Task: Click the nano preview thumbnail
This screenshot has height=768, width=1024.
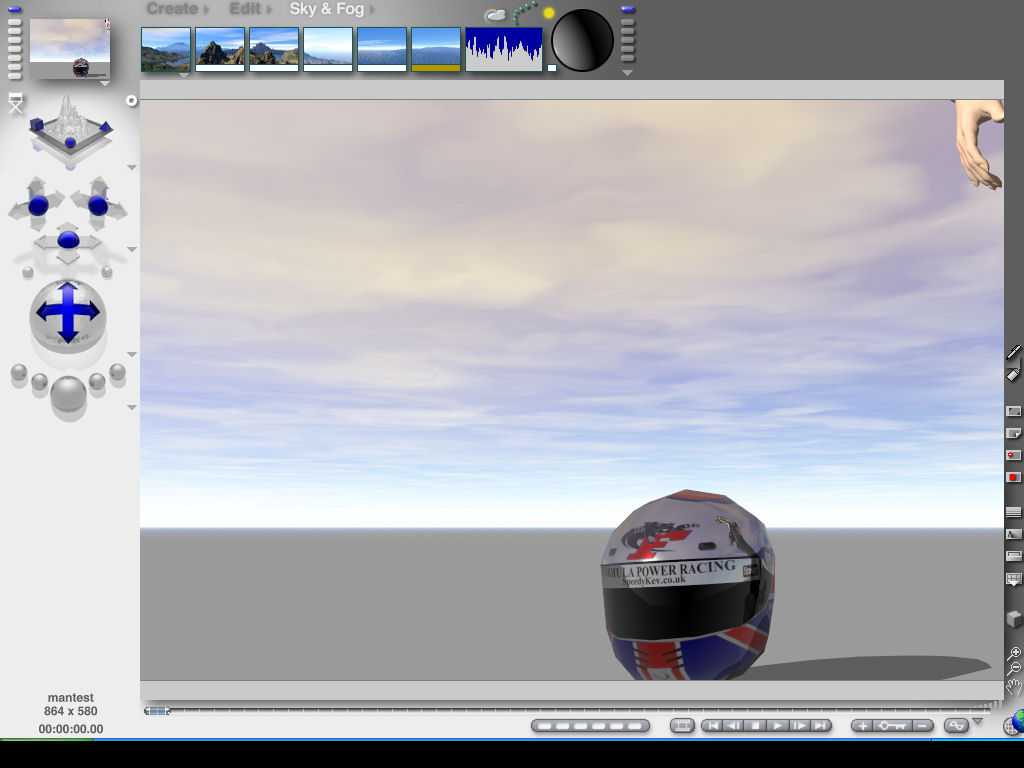Action: pos(70,48)
